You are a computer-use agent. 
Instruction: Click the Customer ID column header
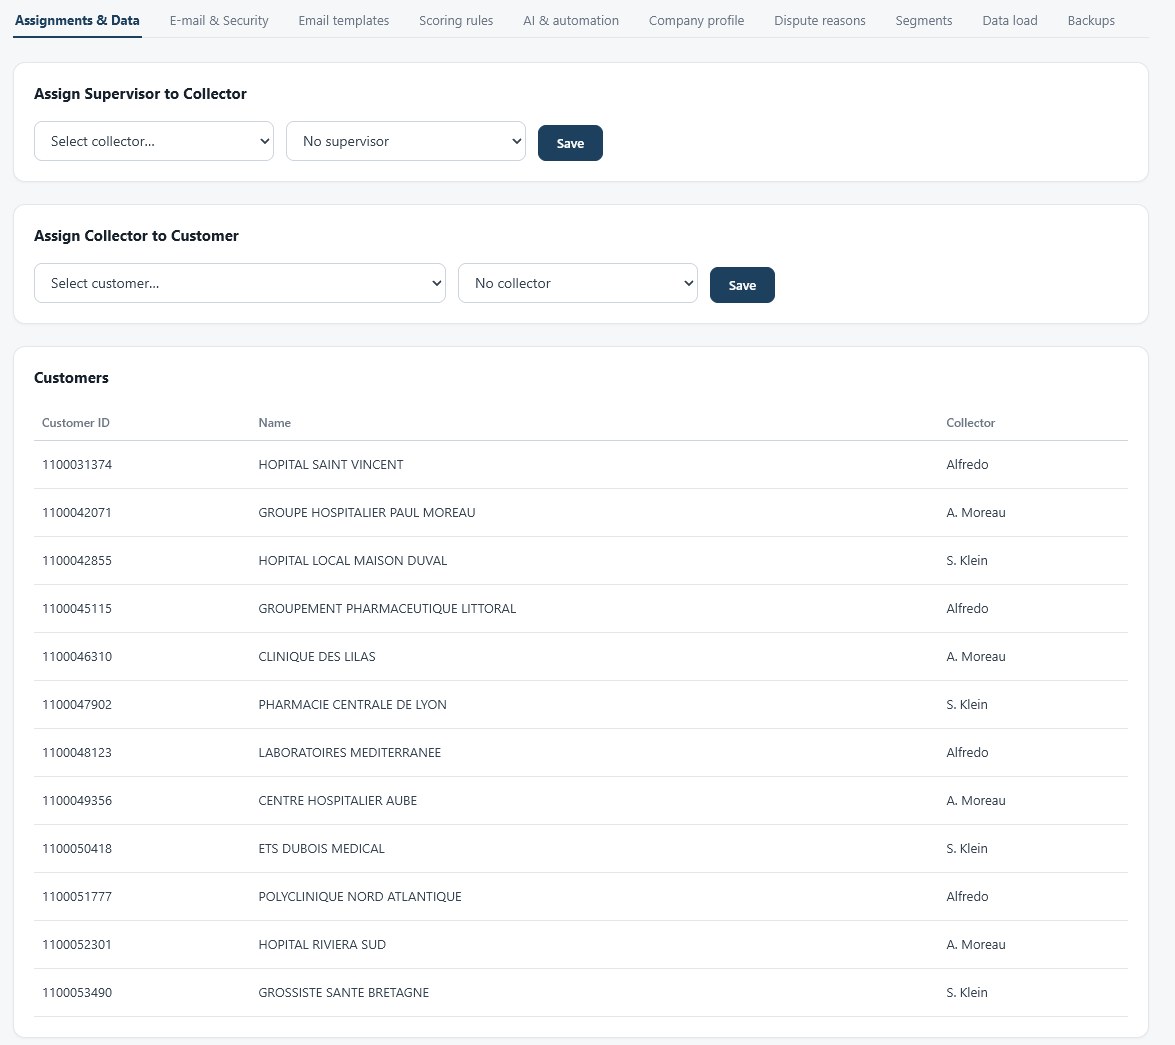pyautogui.click(x=76, y=422)
